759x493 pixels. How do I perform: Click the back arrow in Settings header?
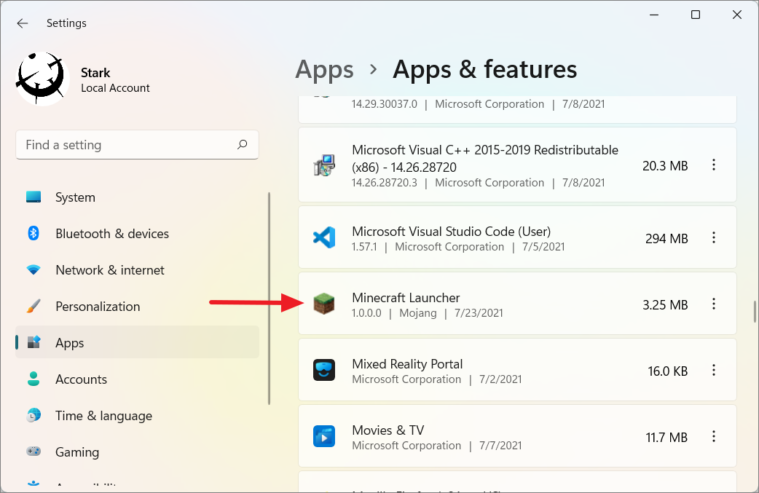(x=22, y=23)
